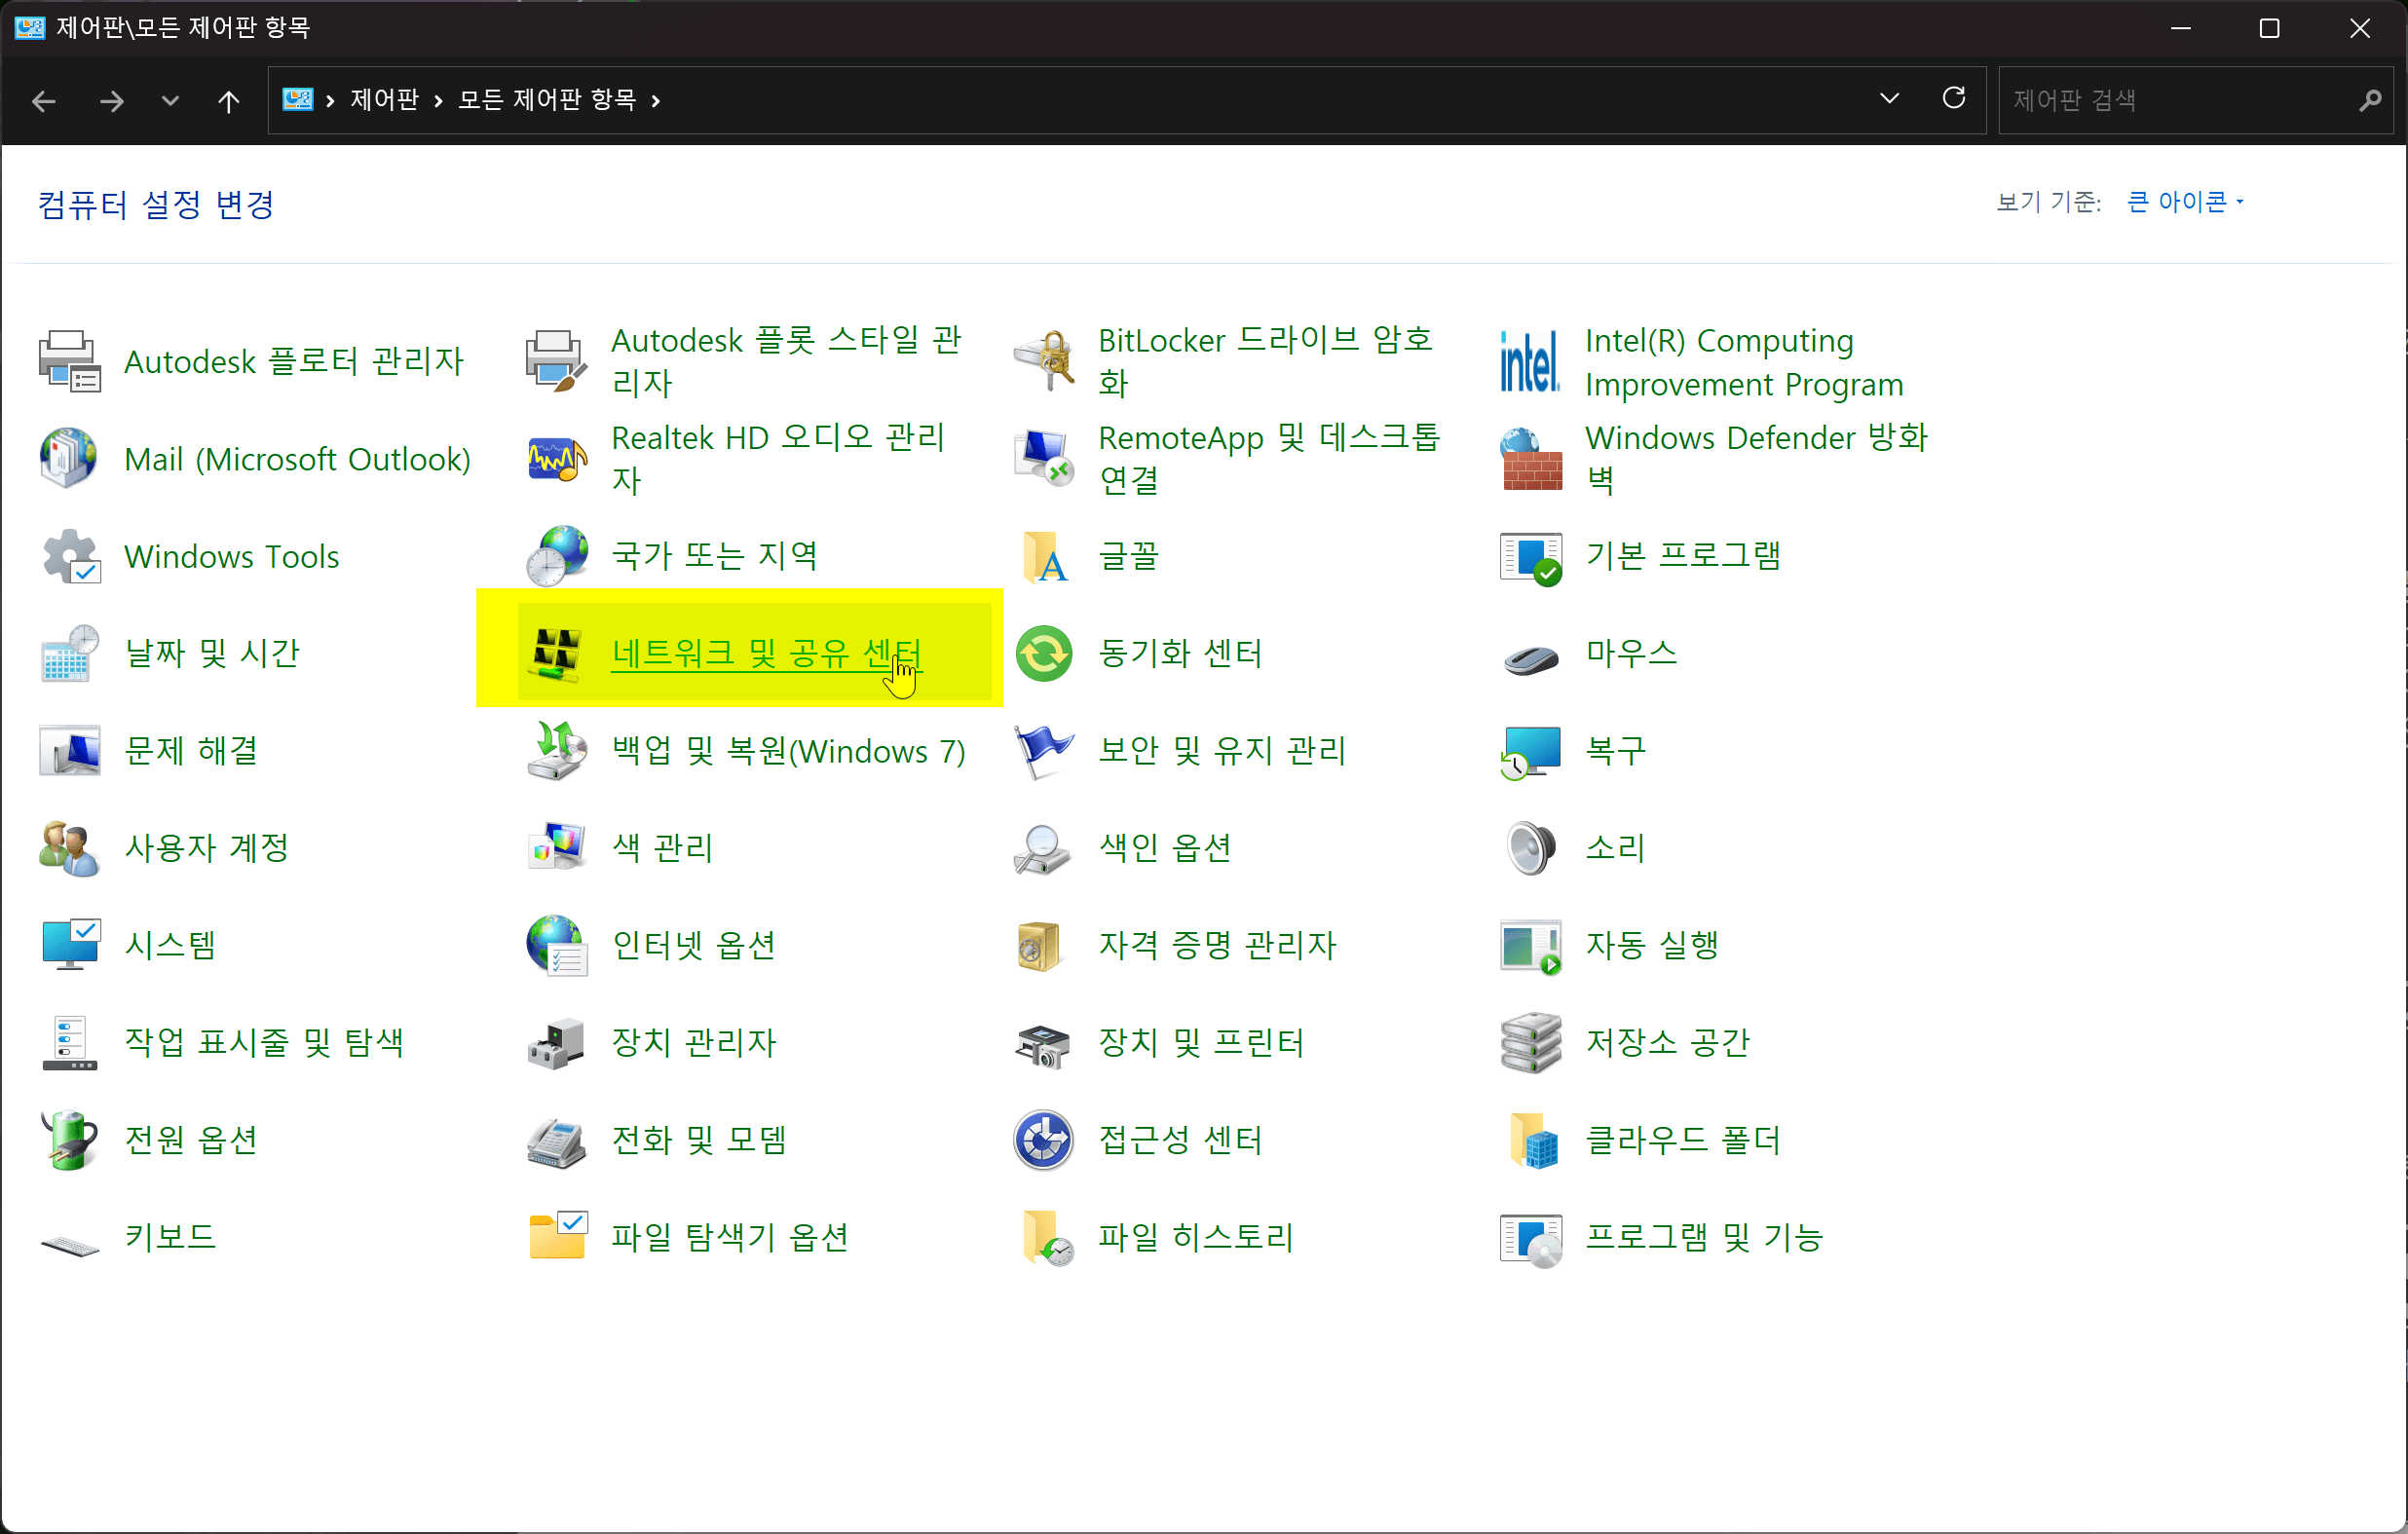Open the Realtek HD 오디오 관리자 icon
The width and height of the screenshot is (2408, 1534).
556,458
